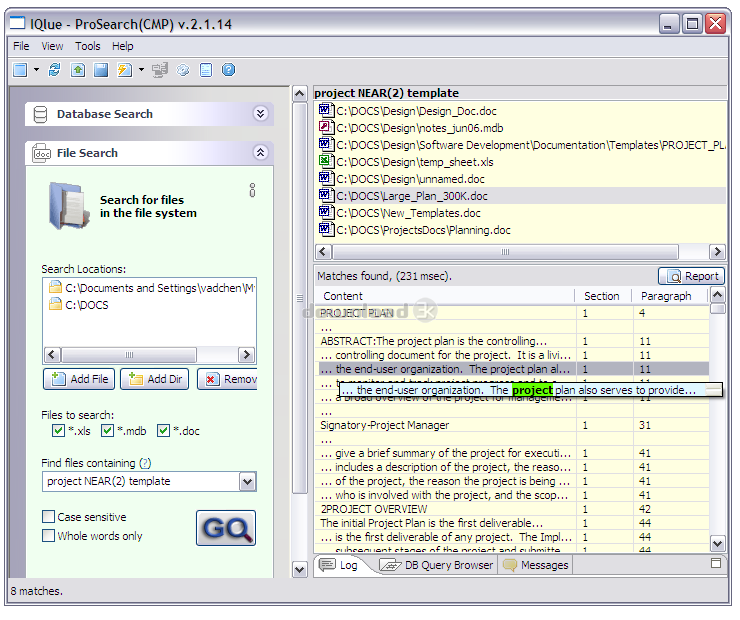Select New_Templates.doc in results

coord(400,213)
